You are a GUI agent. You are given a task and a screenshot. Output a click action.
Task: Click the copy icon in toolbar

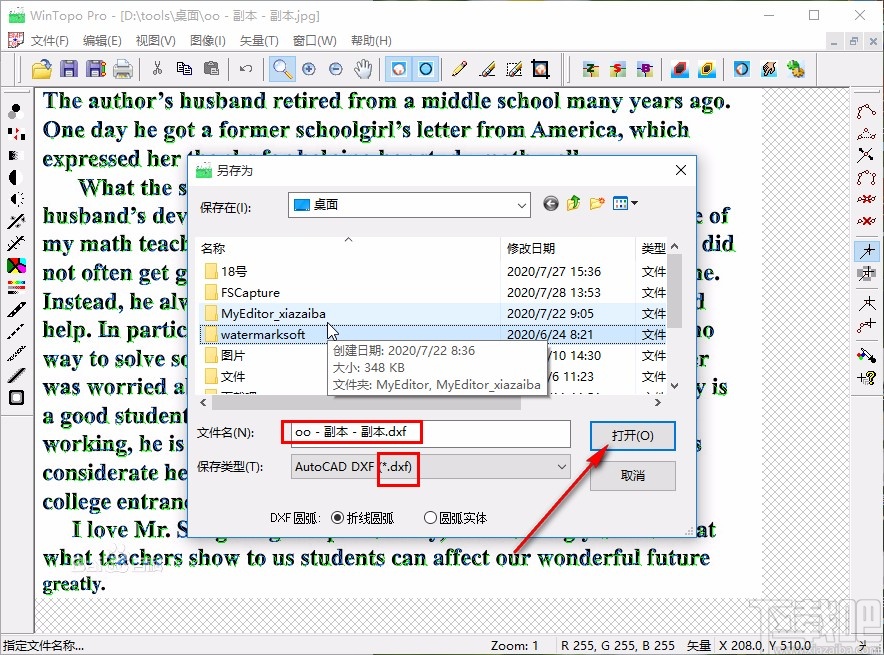(x=184, y=69)
